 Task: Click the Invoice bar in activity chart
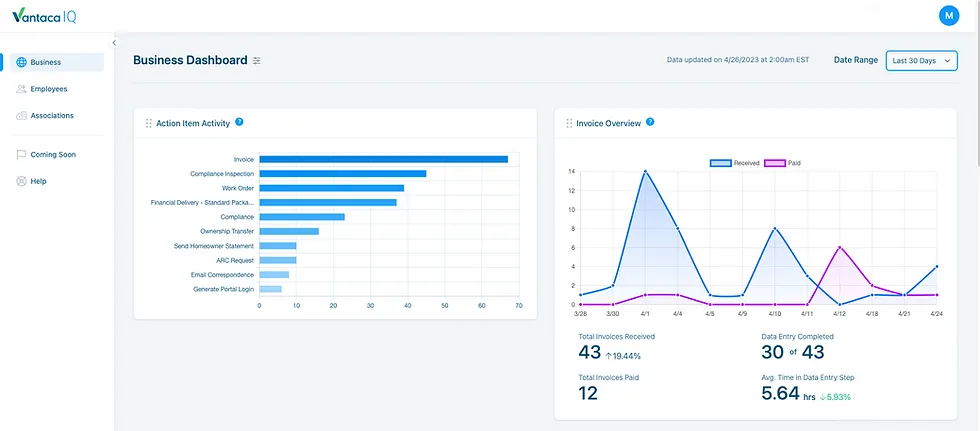tap(383, 159)
